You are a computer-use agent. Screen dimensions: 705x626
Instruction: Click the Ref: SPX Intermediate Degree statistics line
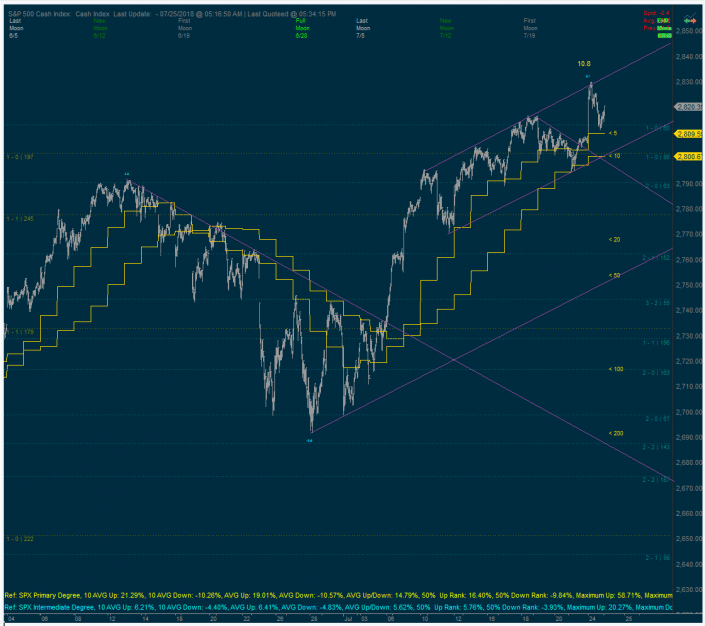[338, 608]
